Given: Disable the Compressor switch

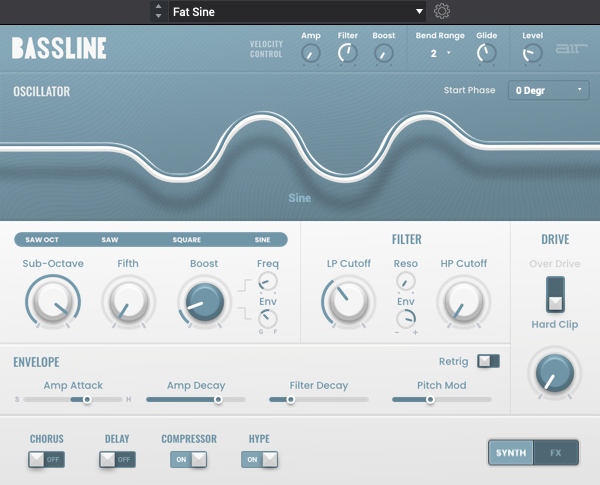Looking at the screenshot, I should point(188,459).
